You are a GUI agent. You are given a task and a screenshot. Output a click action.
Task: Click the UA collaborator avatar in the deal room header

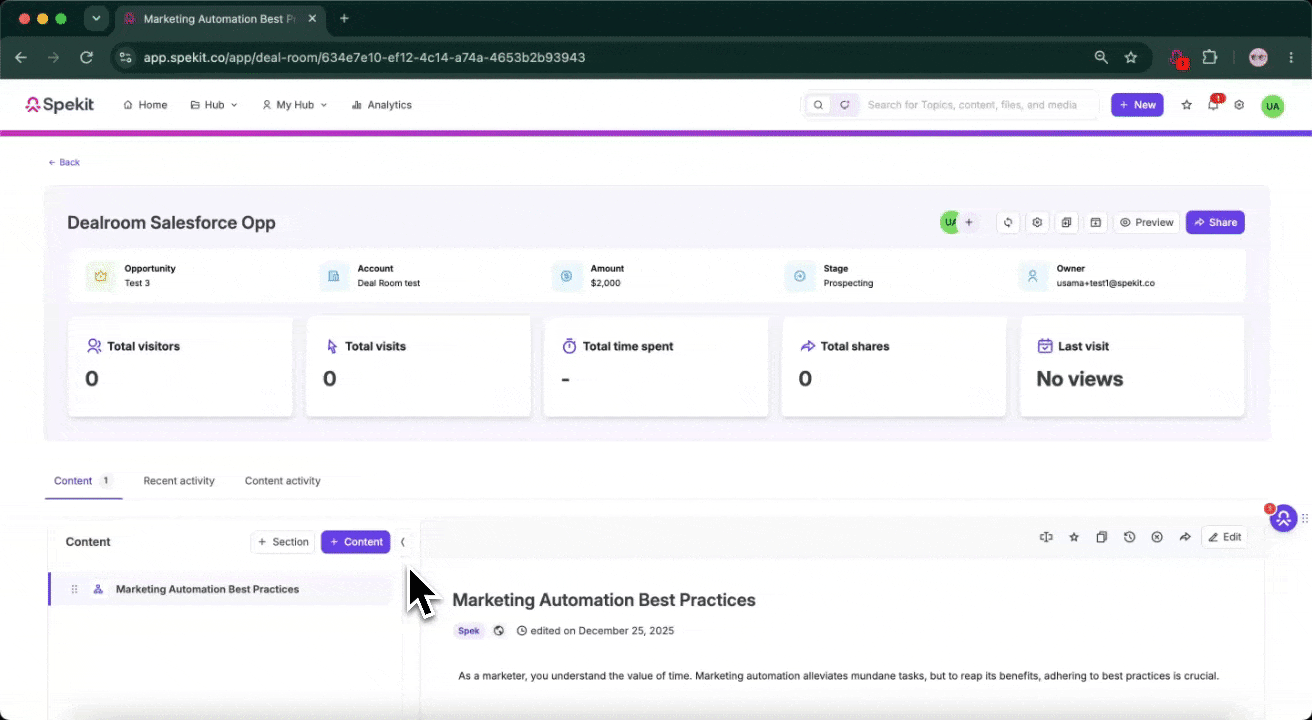pos(949,222)
